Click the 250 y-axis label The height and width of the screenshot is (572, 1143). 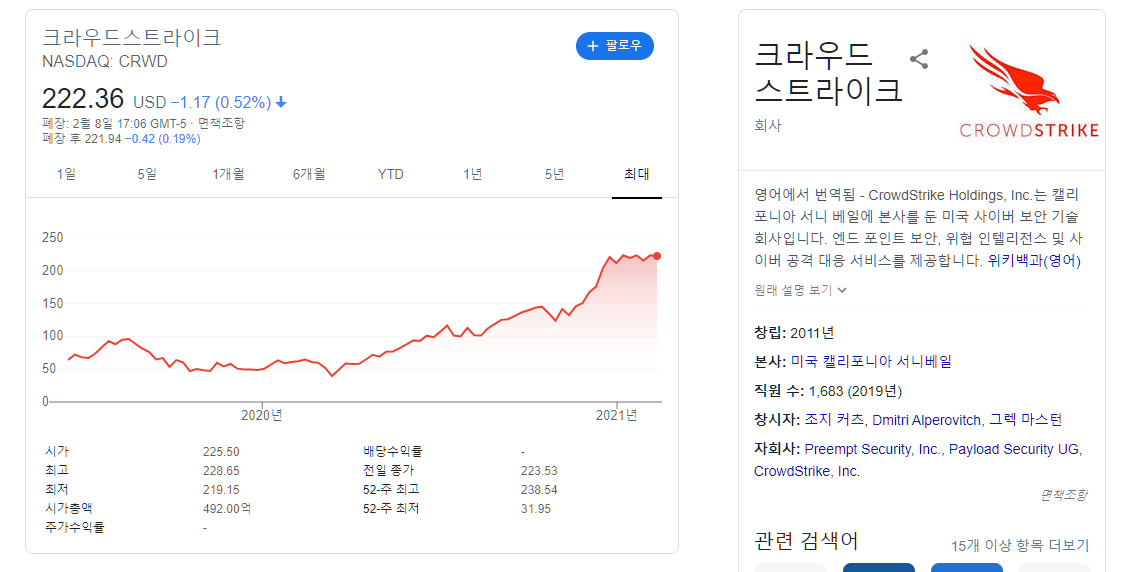(52, 238)
